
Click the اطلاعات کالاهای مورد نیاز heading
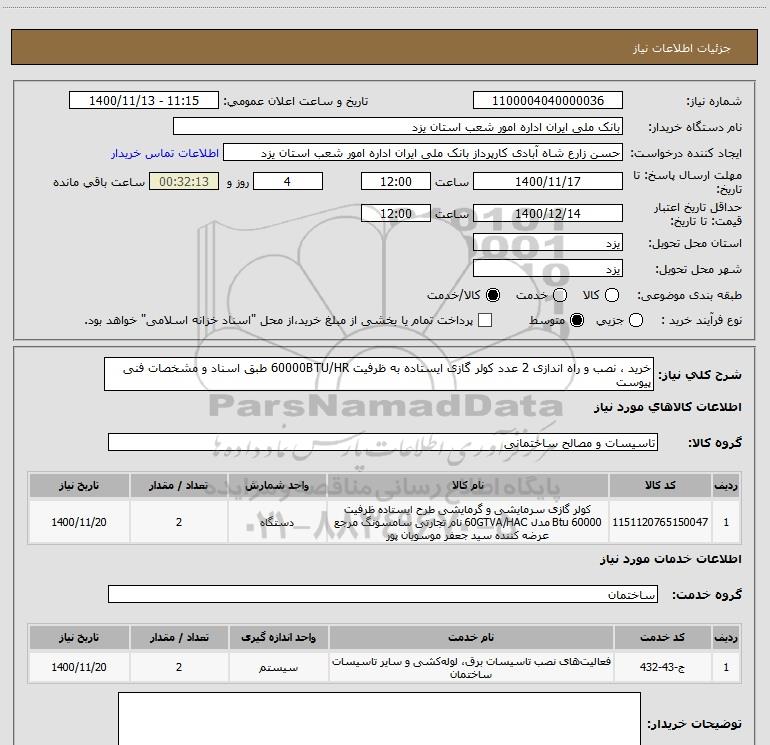tap(668, 407)
